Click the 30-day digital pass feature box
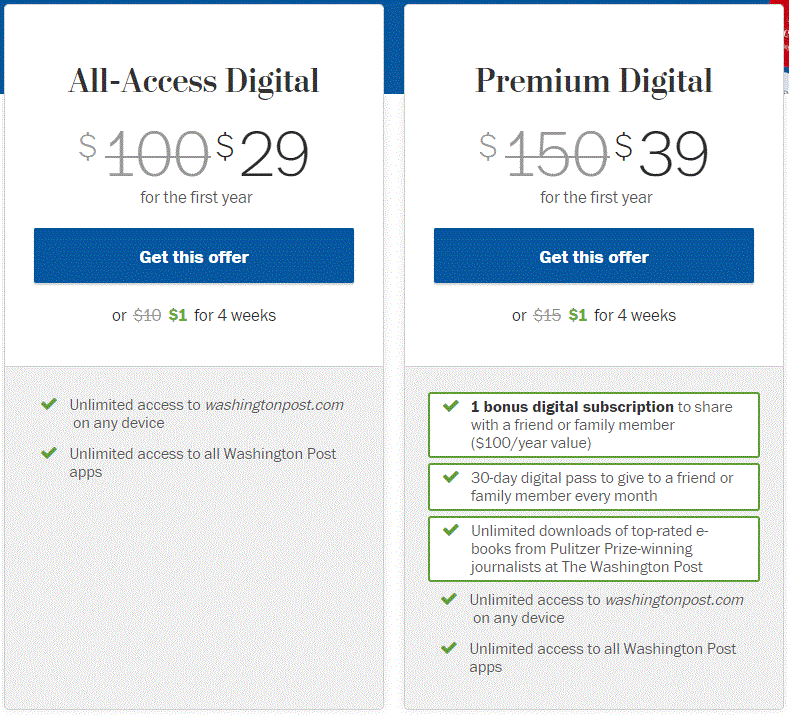 point(594,487)
